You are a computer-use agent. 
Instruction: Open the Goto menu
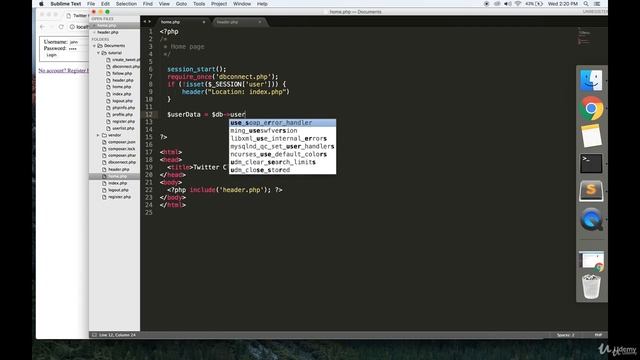point(181,4)
